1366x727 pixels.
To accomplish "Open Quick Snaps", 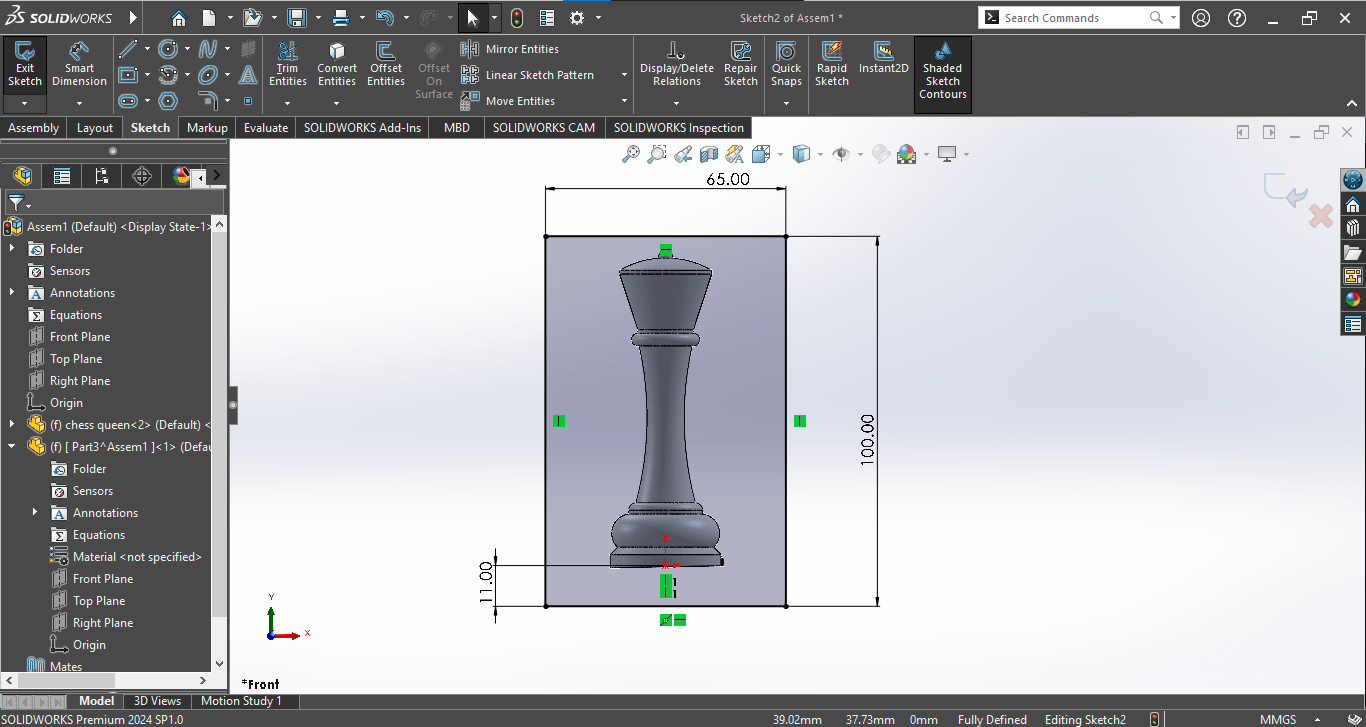I will pos(787,64).
